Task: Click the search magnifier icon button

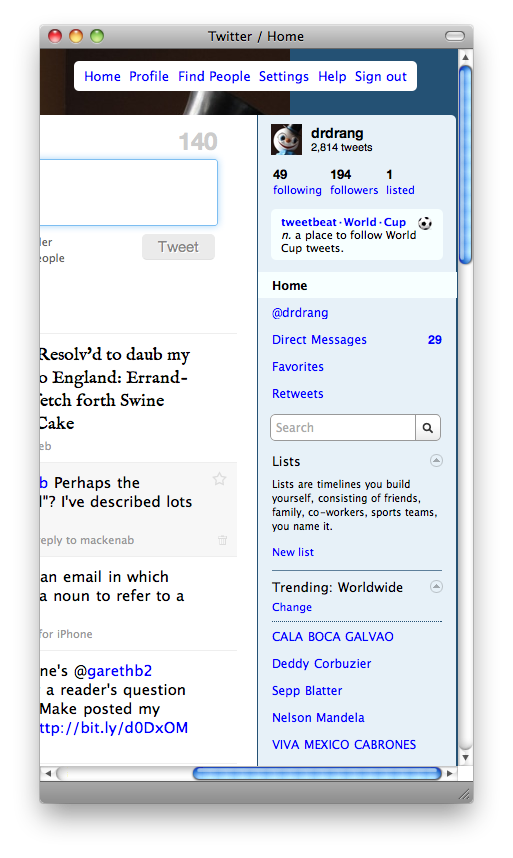Action: click(x=428, y=427)
